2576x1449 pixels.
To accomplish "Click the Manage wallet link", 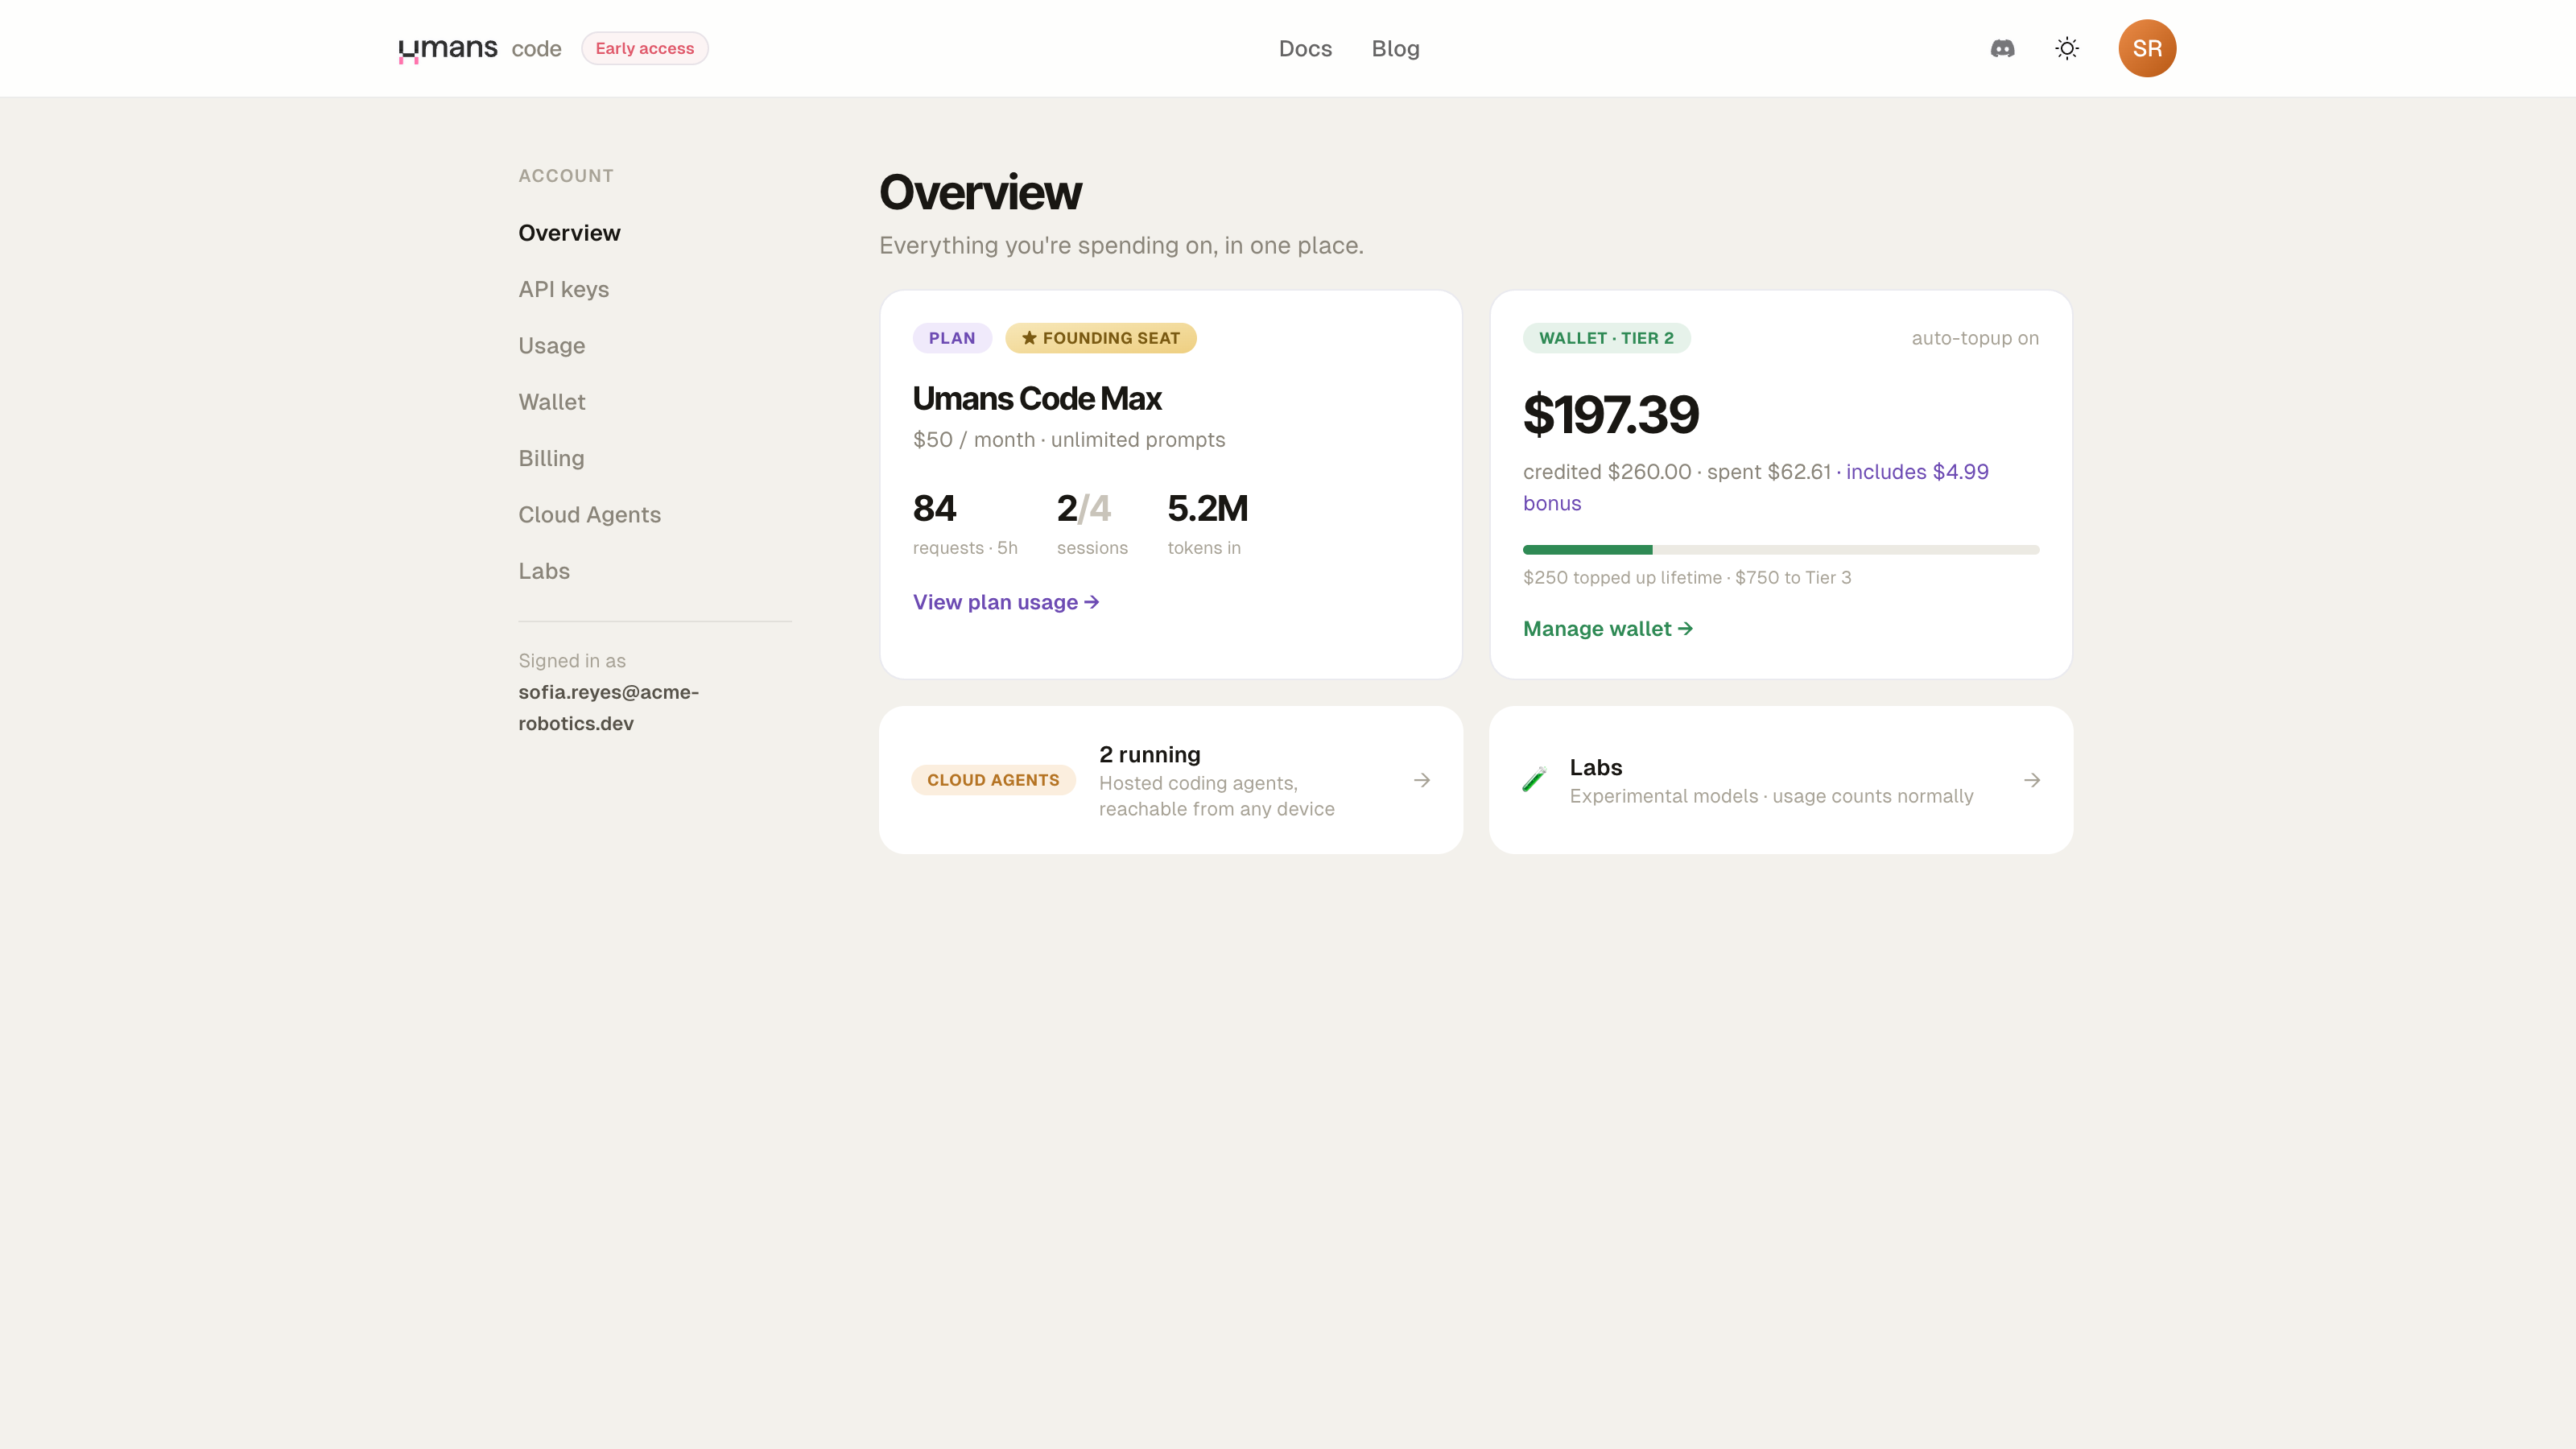I will coord(1607,629).
